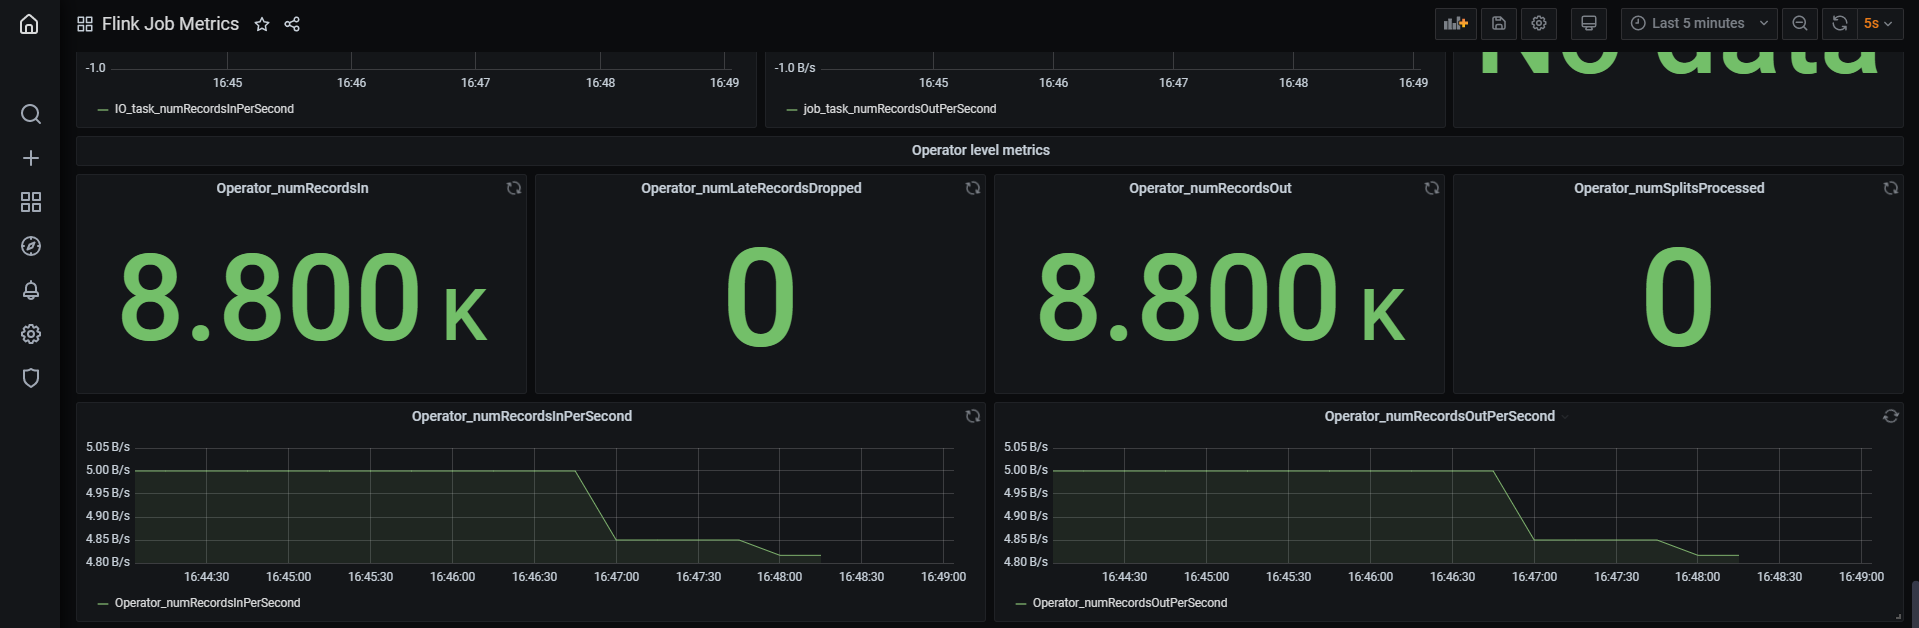The height and width of the screenshot is (628, 1919).
Task: Open the Last 5 minutes time picker
Action: tap(1699, 23)
